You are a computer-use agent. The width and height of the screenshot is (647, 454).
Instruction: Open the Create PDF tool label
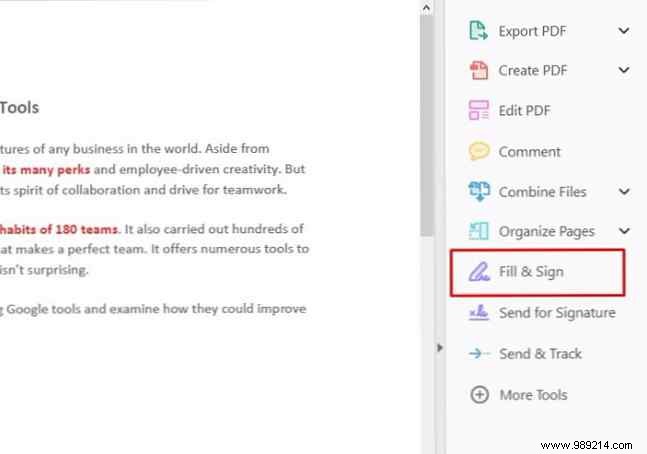[533, 71]
